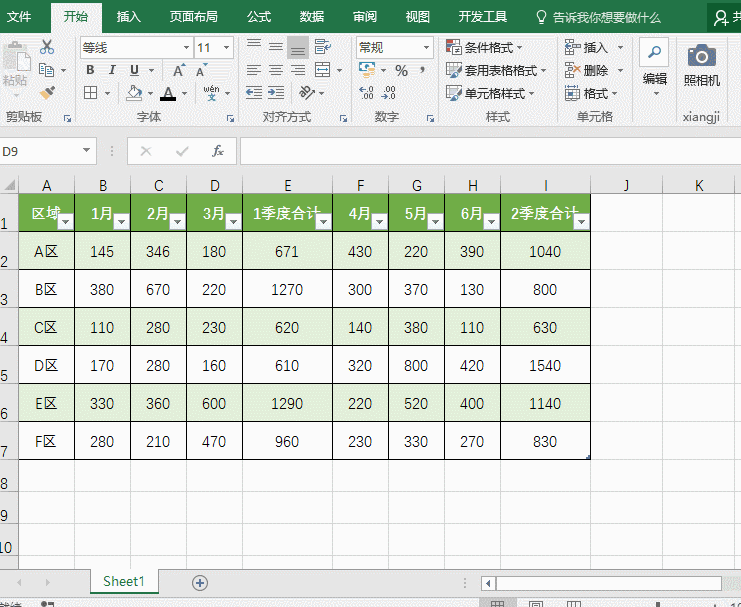
Task: Expand the 1季度合计 column filter dropdown
Action: (x=324, y=222)
